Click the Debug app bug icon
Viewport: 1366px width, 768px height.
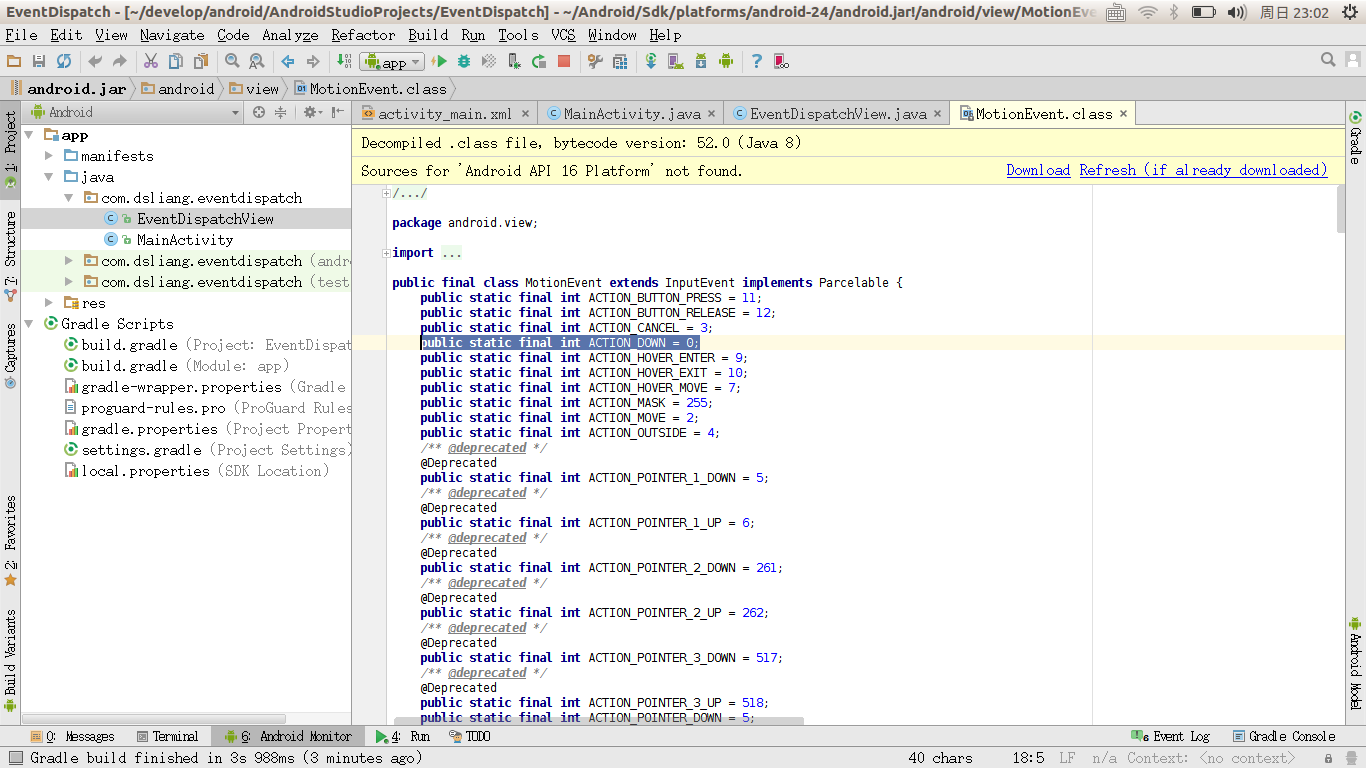pos(464,62)
